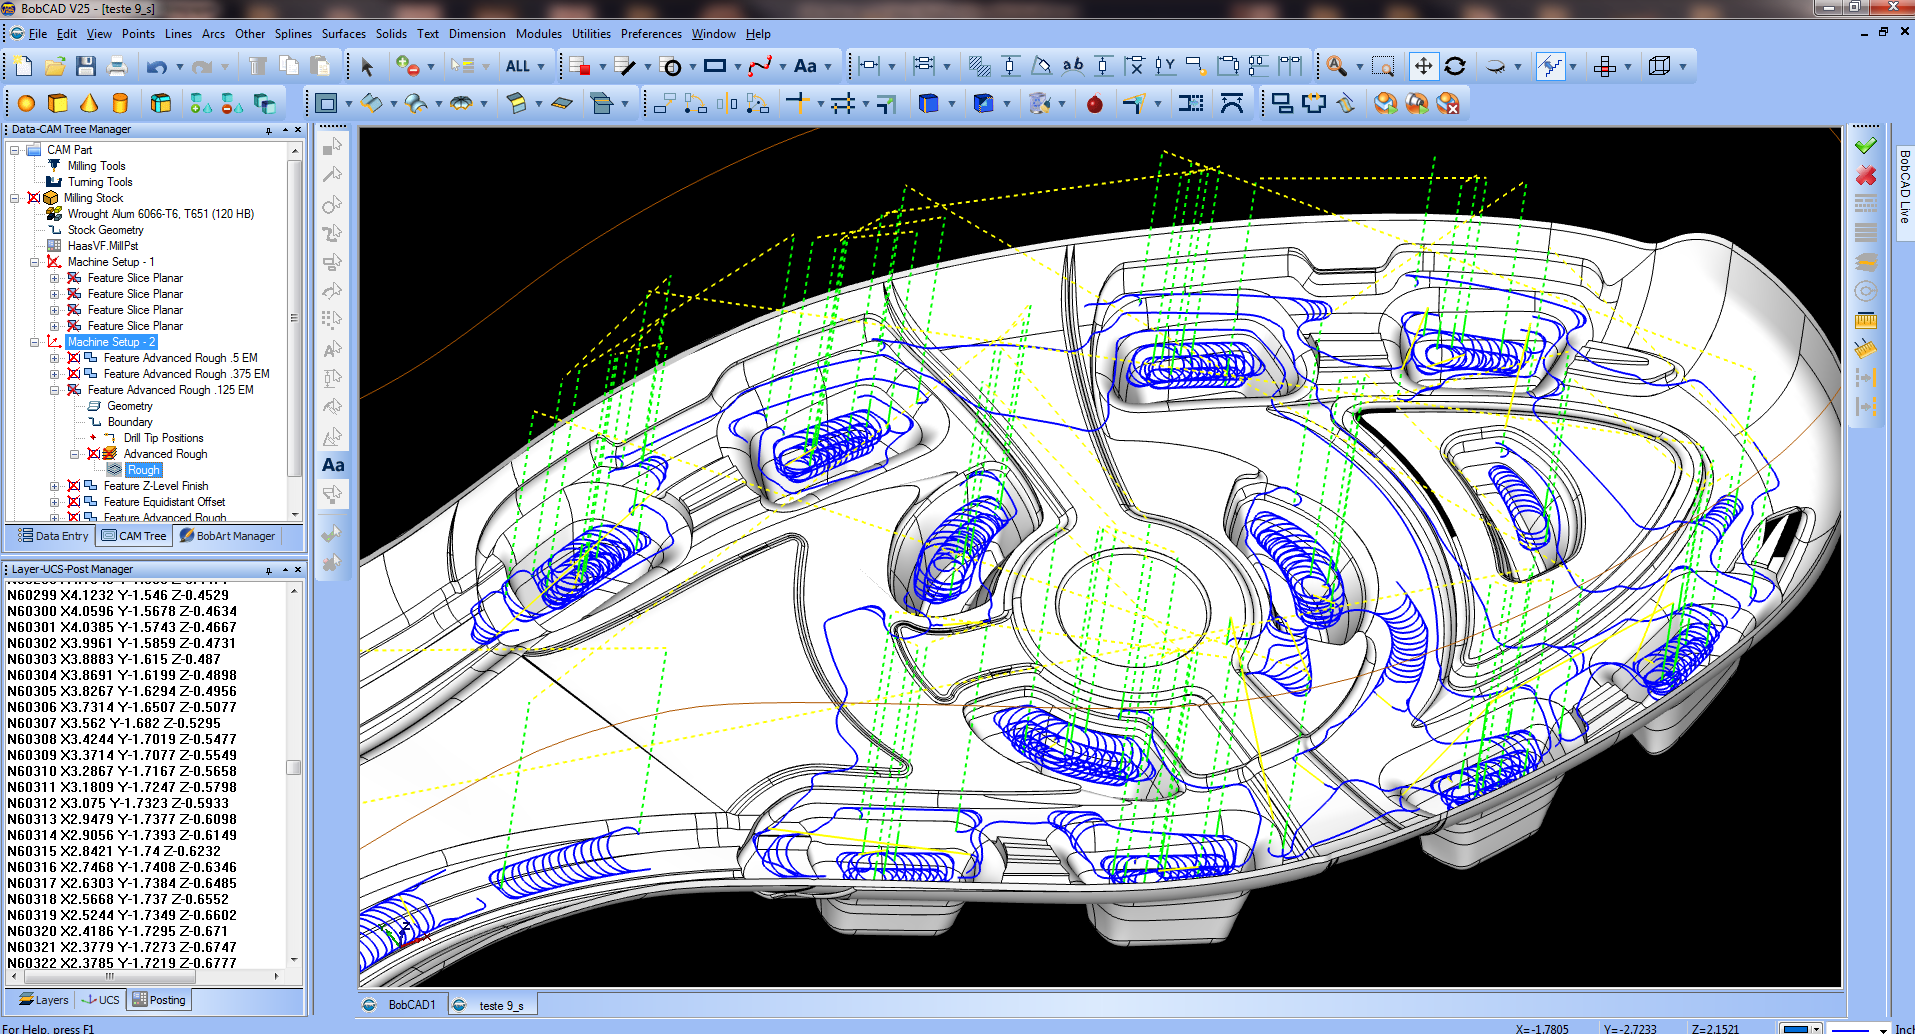Open the UCS tab
The width and height of the screenshot is (1915, 1034).
point(100,1000)
